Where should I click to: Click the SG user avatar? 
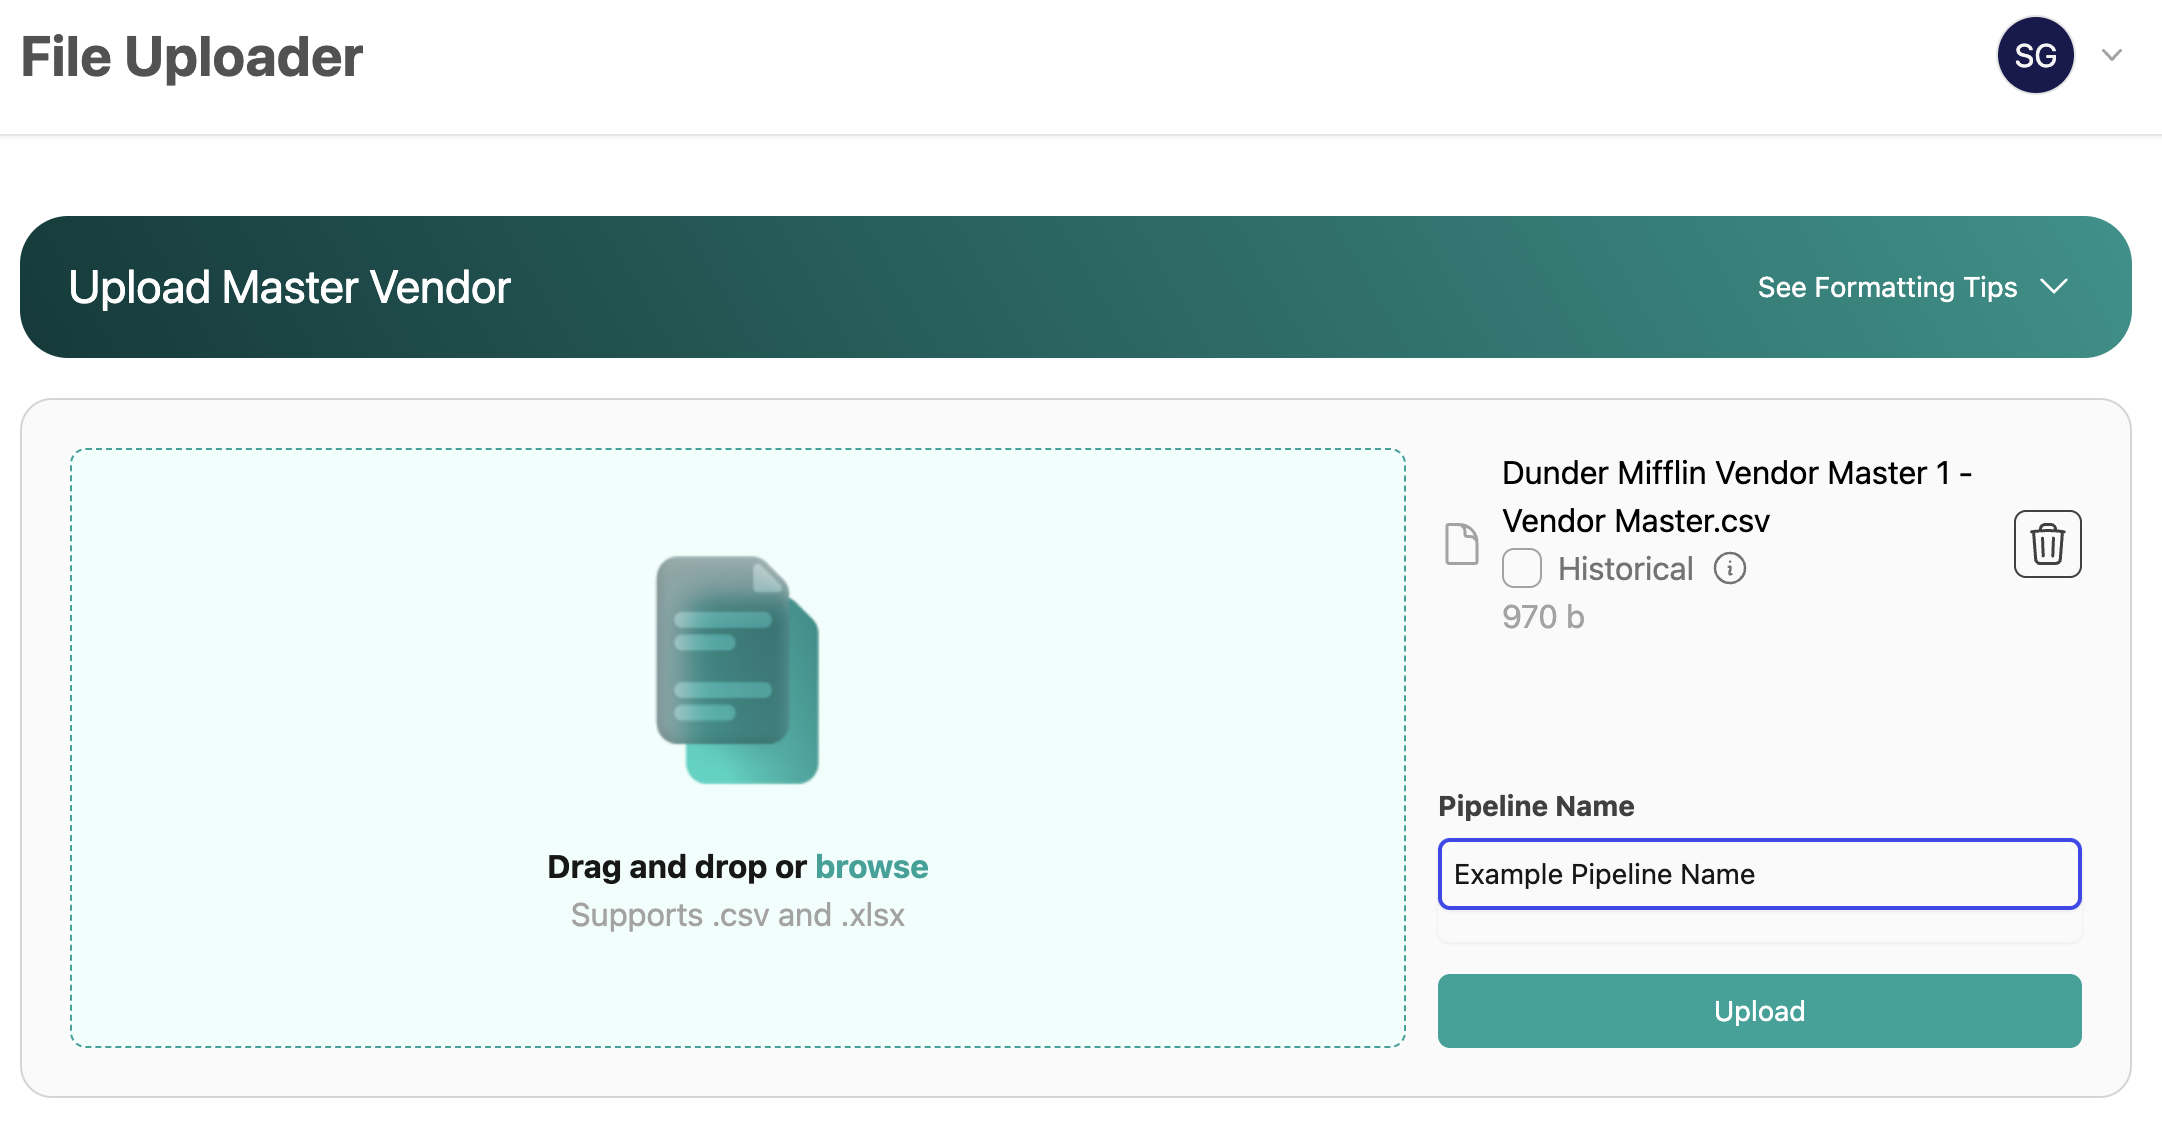[x=2035, y=55]
